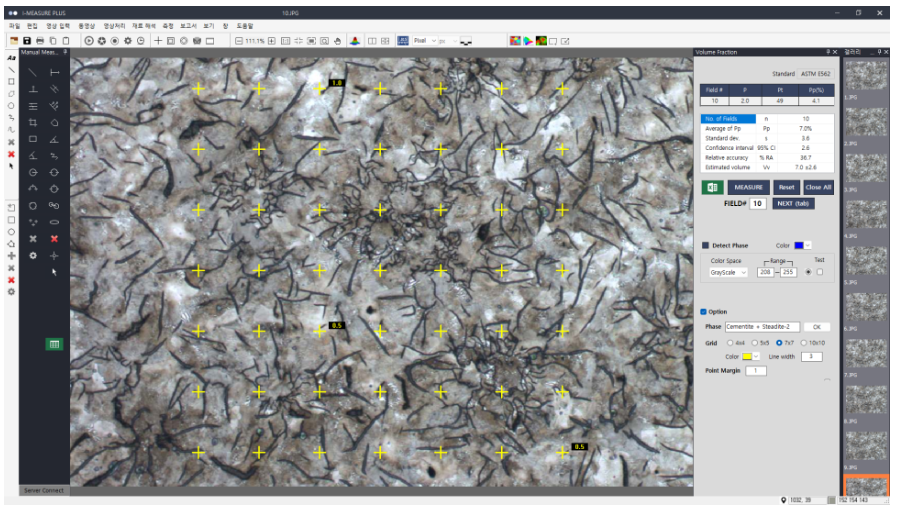Expand the grid yellow color dropdown
Viewport: 897px width, 510px height.
(x=756, y=357)
